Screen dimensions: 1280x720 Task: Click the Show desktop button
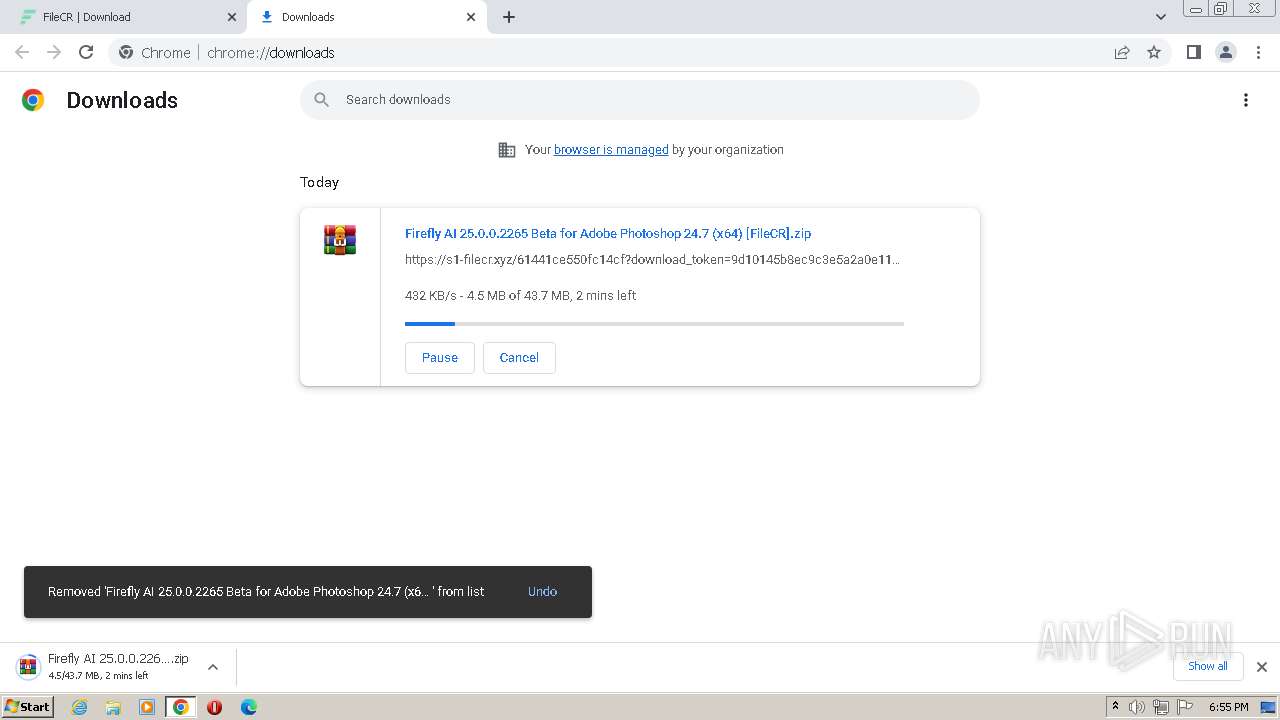coord(1269,707)
